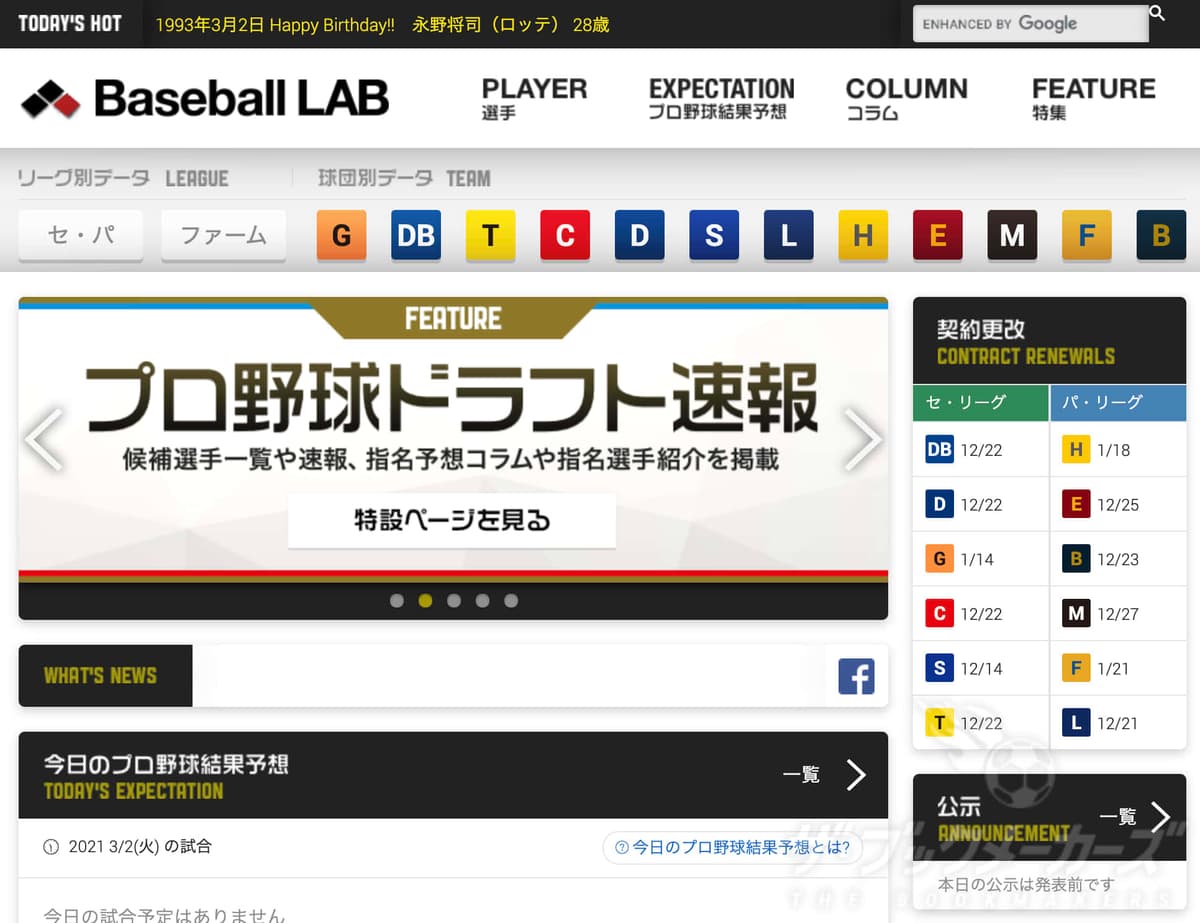Go to Baseball LAB home via logo

(205, 98)
